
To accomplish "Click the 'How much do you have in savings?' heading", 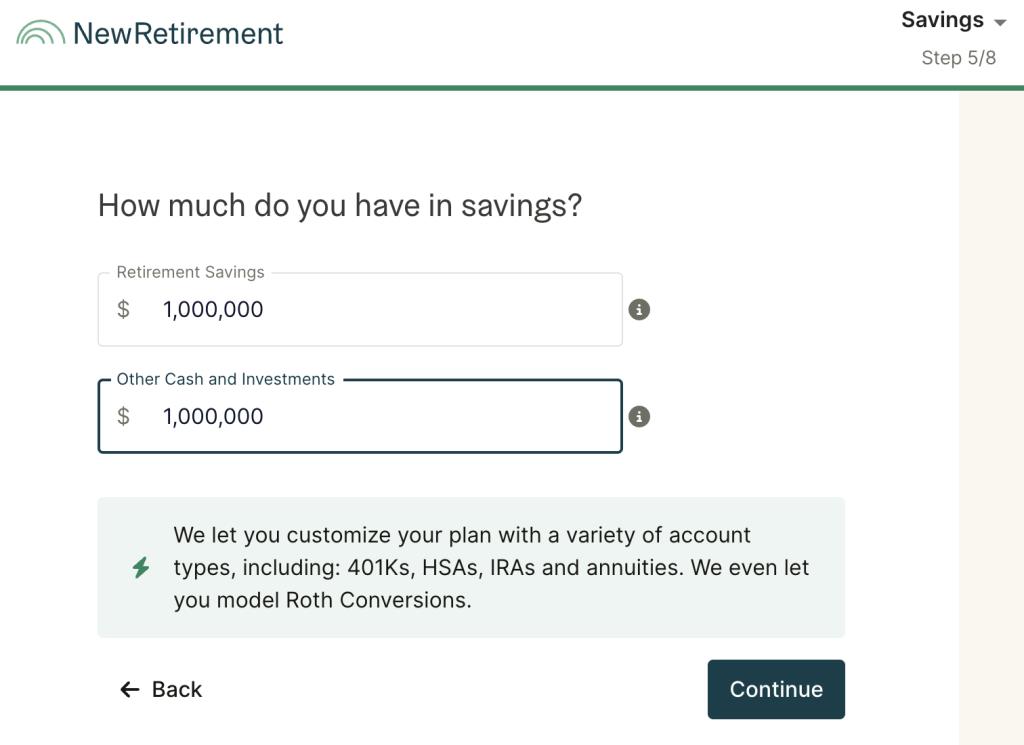I will tap(340, 206).
